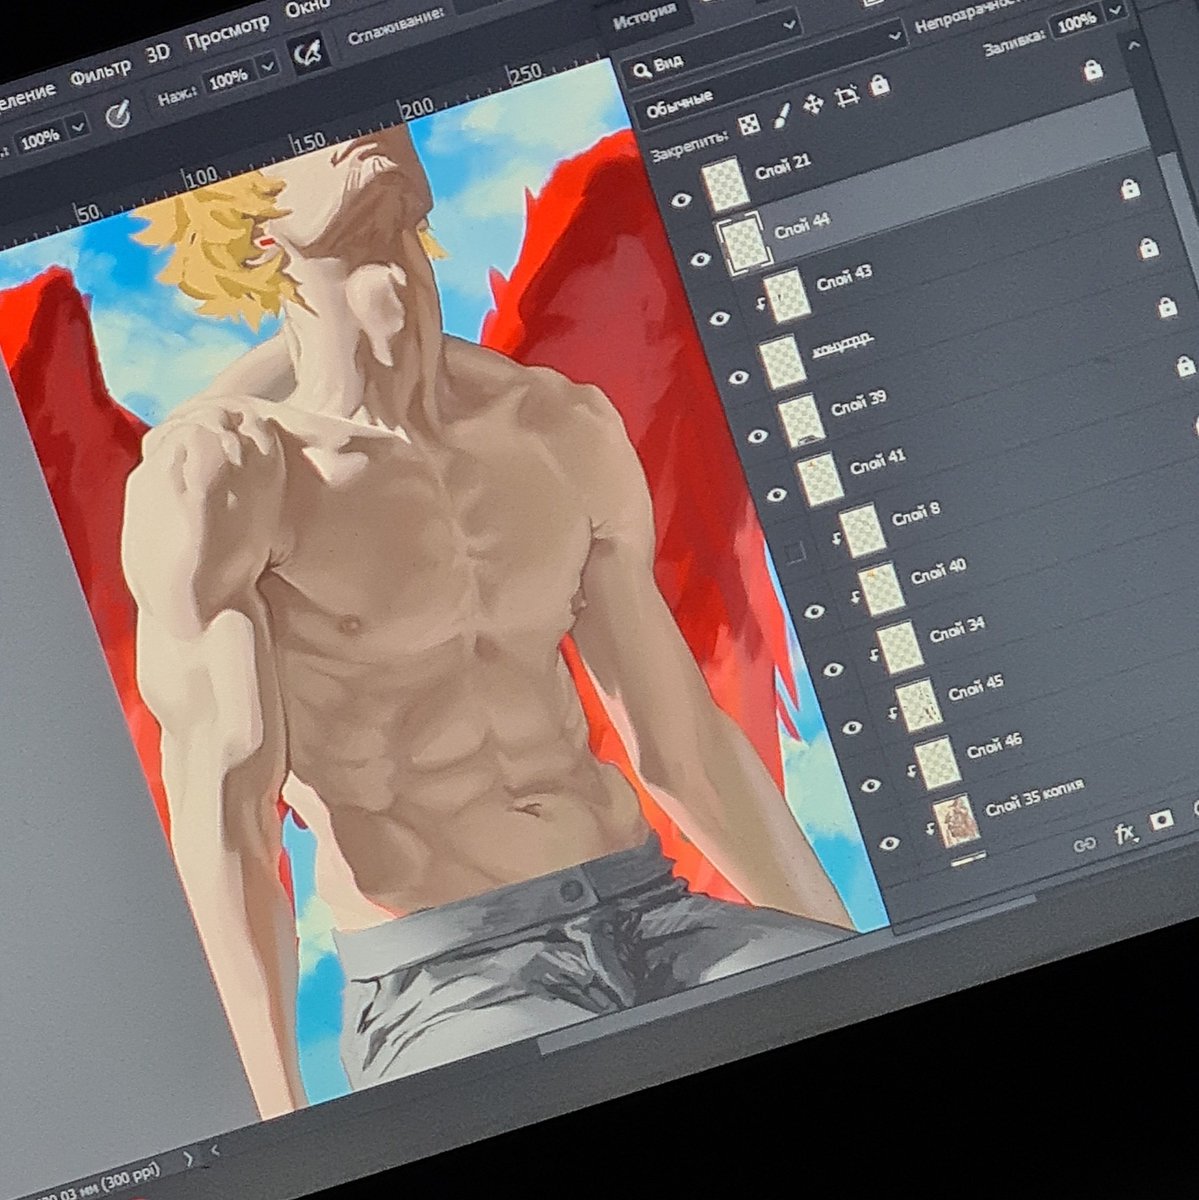Screen dimensions: 1199x1200
Task: Hide layer Слой 43 with eye icon
Action: [x=719, y=318]
